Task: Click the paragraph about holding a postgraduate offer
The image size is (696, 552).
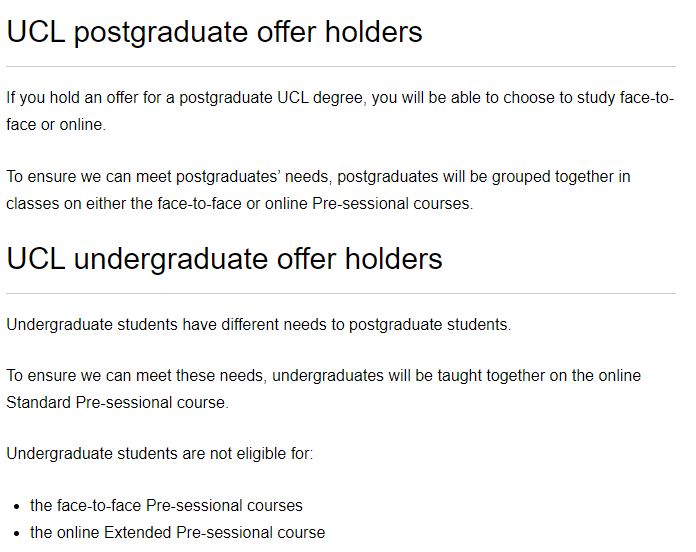Action: pos(340,111)
